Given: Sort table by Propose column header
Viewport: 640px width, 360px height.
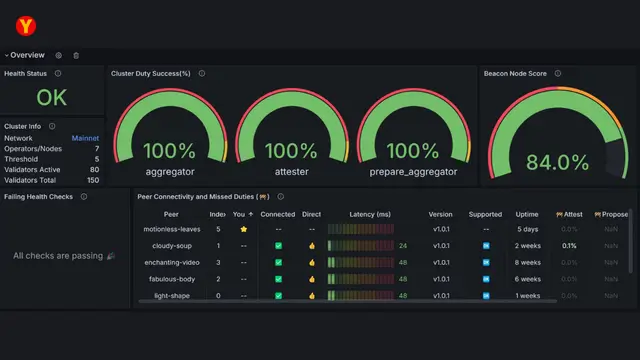Looking at the screenshot, I should tap(611, 214).
